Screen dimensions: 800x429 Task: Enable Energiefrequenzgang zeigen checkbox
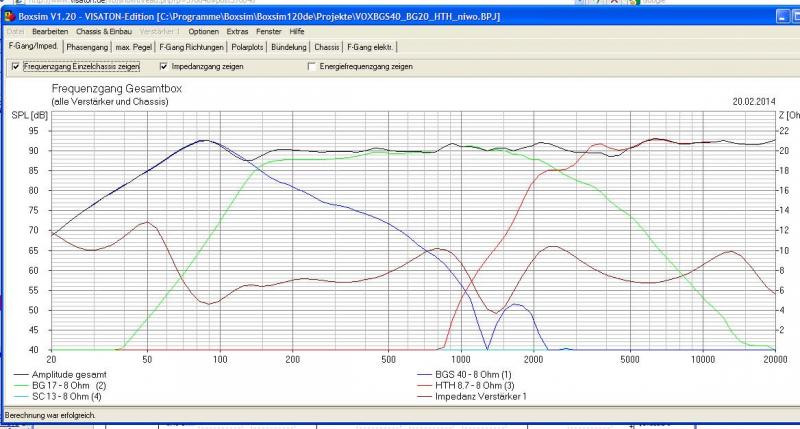[312, 67]
